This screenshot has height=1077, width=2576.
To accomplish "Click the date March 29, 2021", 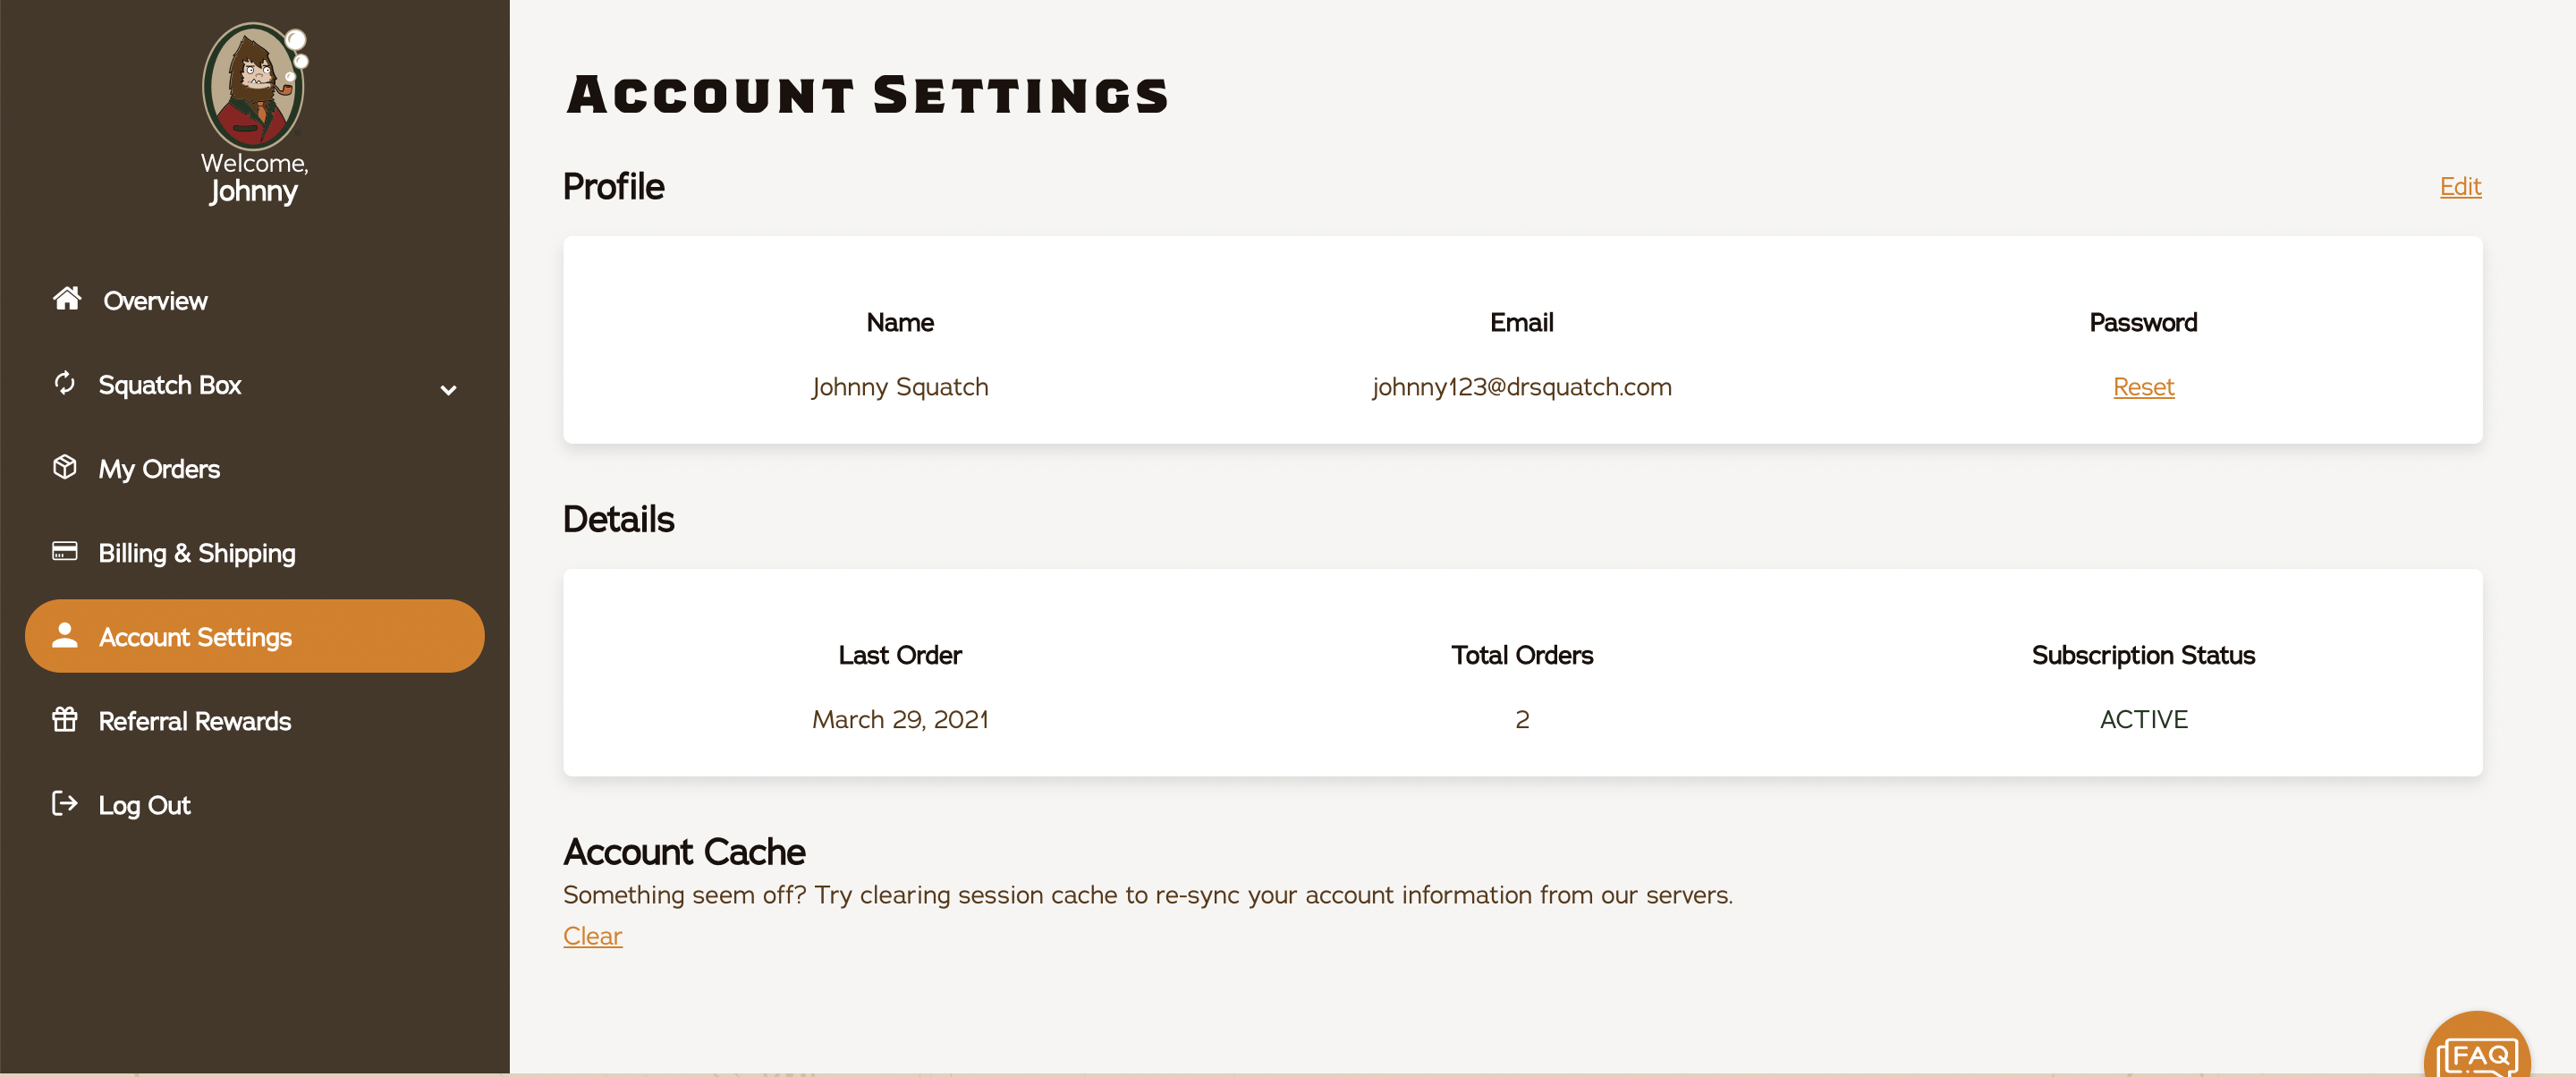I will 900,719.
